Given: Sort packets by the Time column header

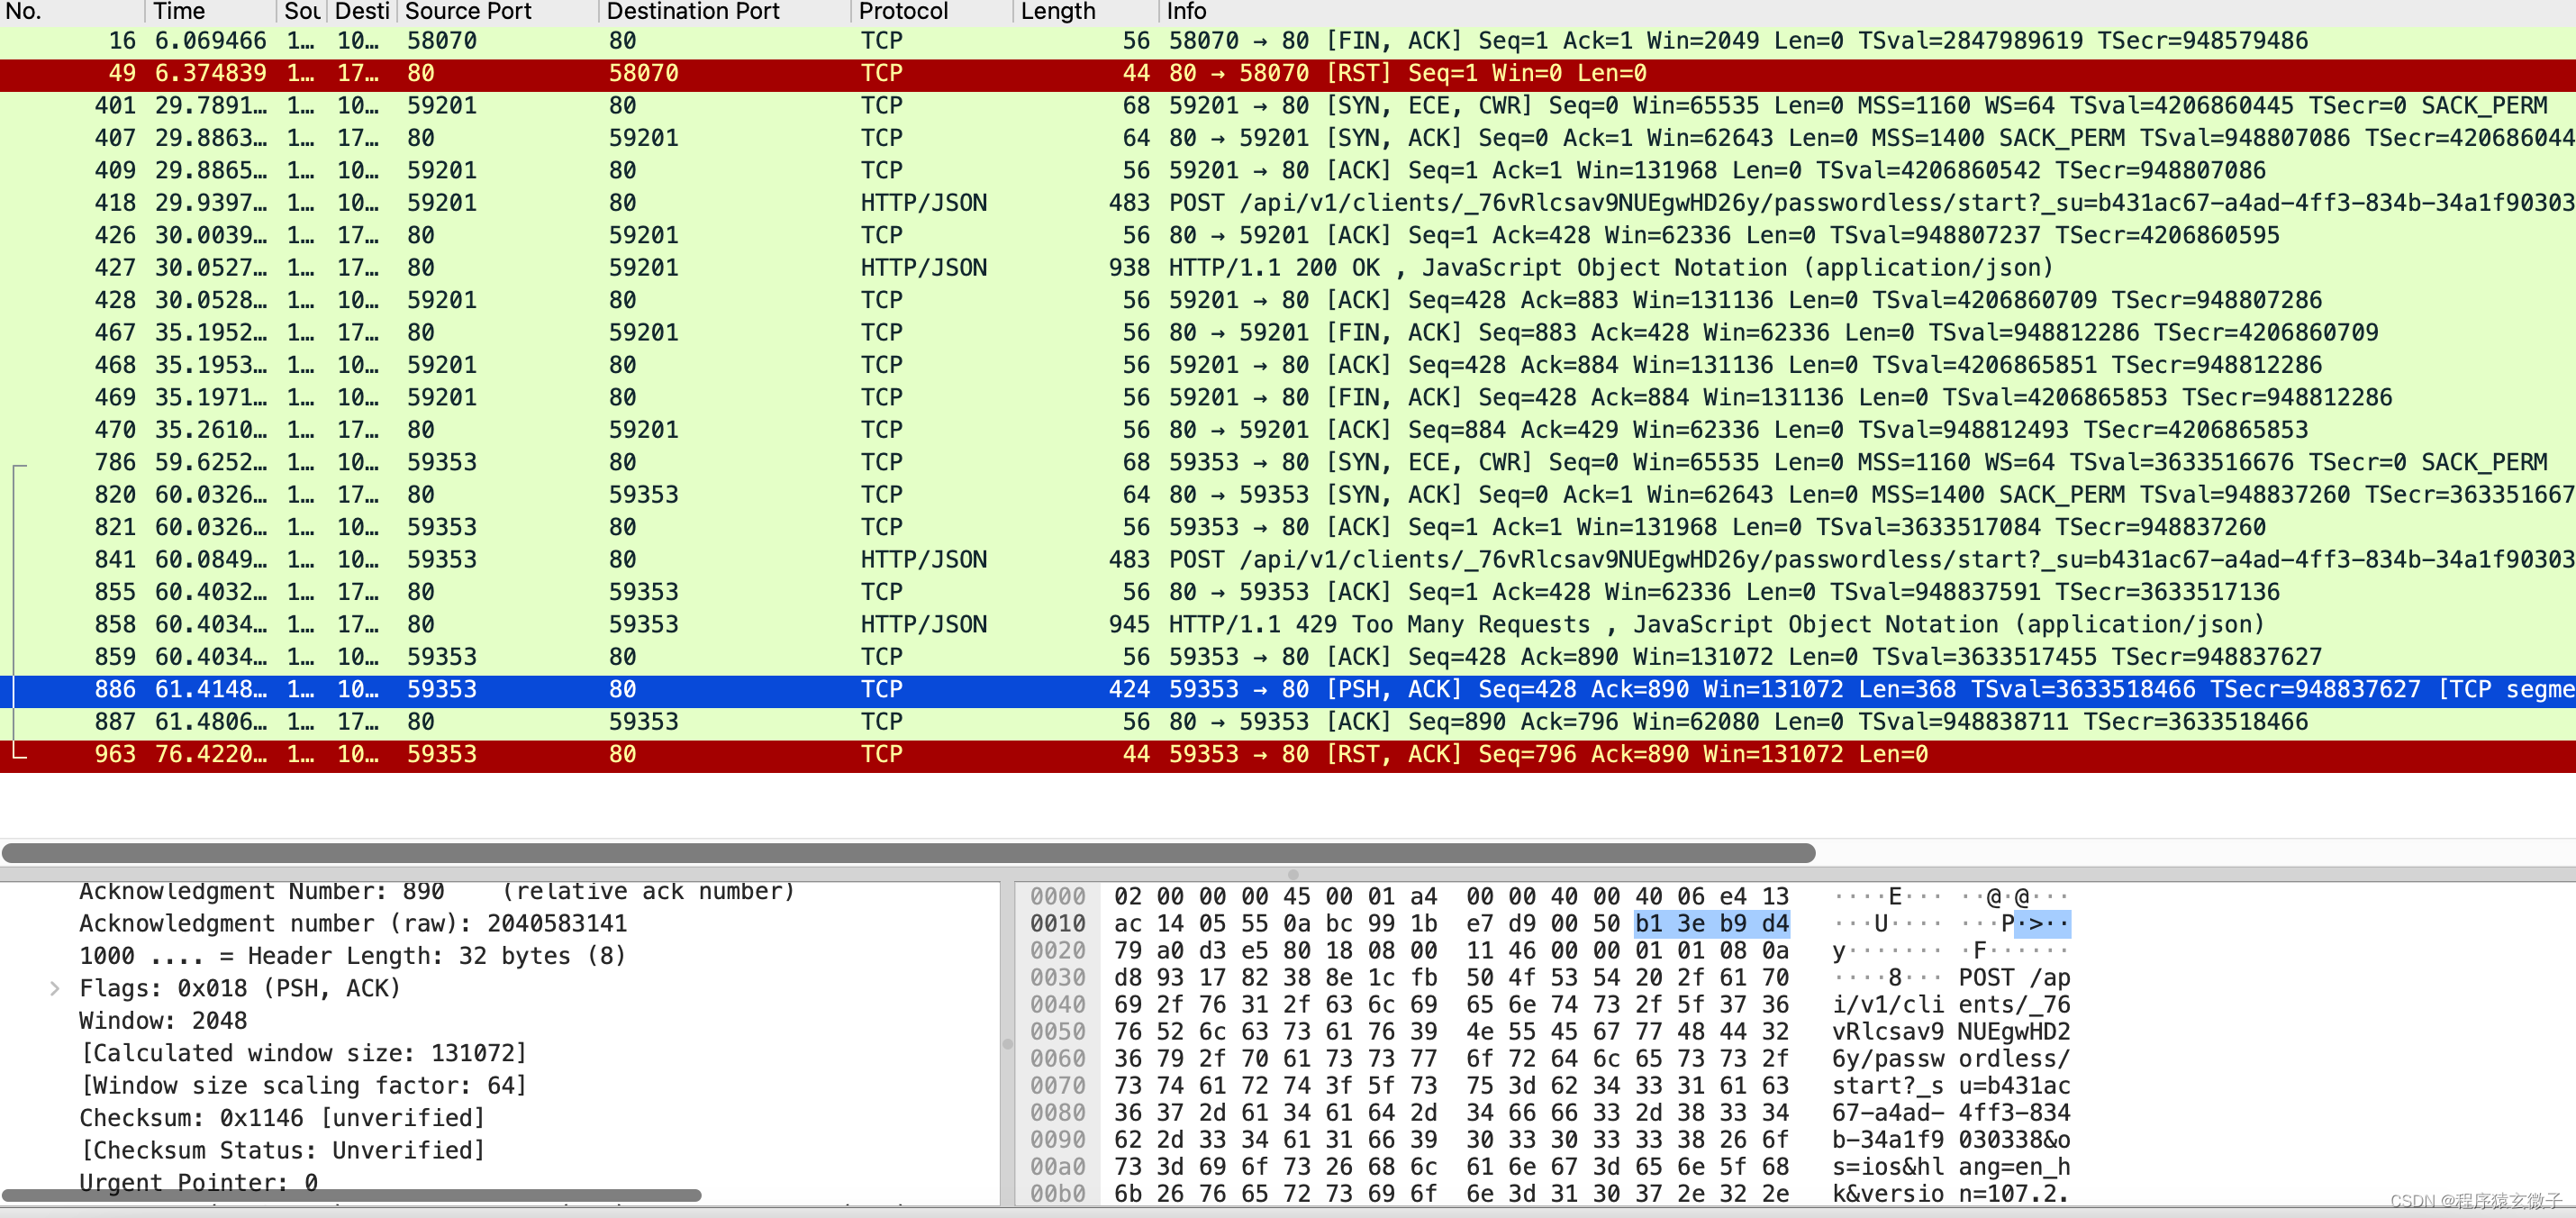Looking at the screenshot, I should pyautogui.click(x=210, y=11).
